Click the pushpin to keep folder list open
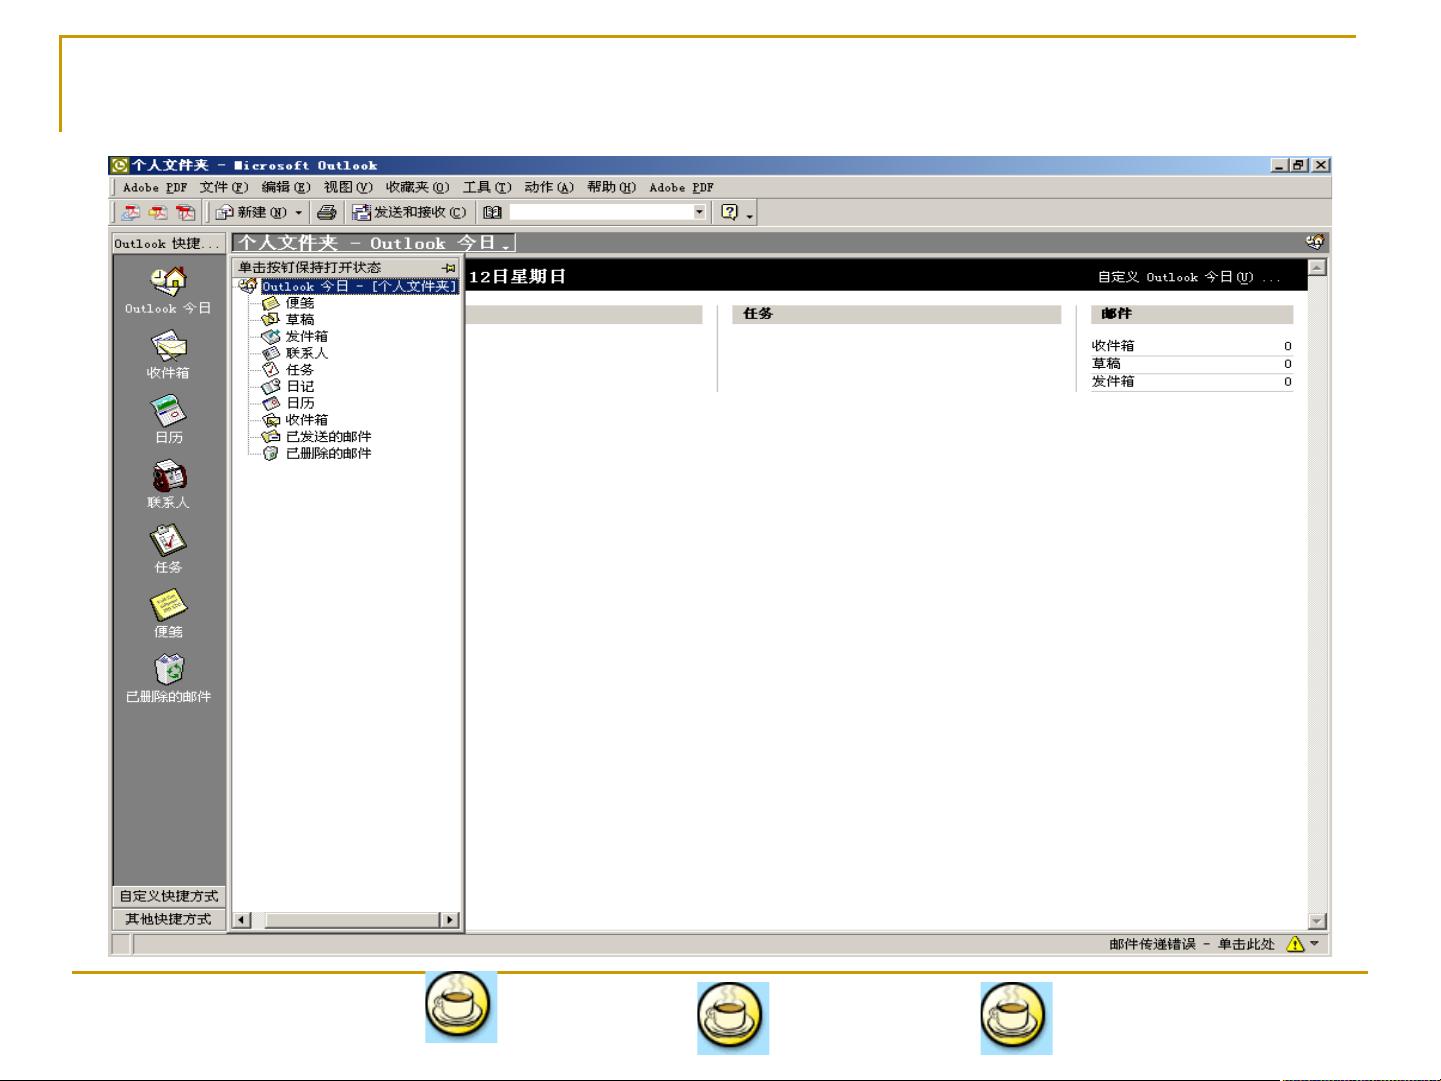This screenshot has height=1081, width=1441. coord(449,268)
